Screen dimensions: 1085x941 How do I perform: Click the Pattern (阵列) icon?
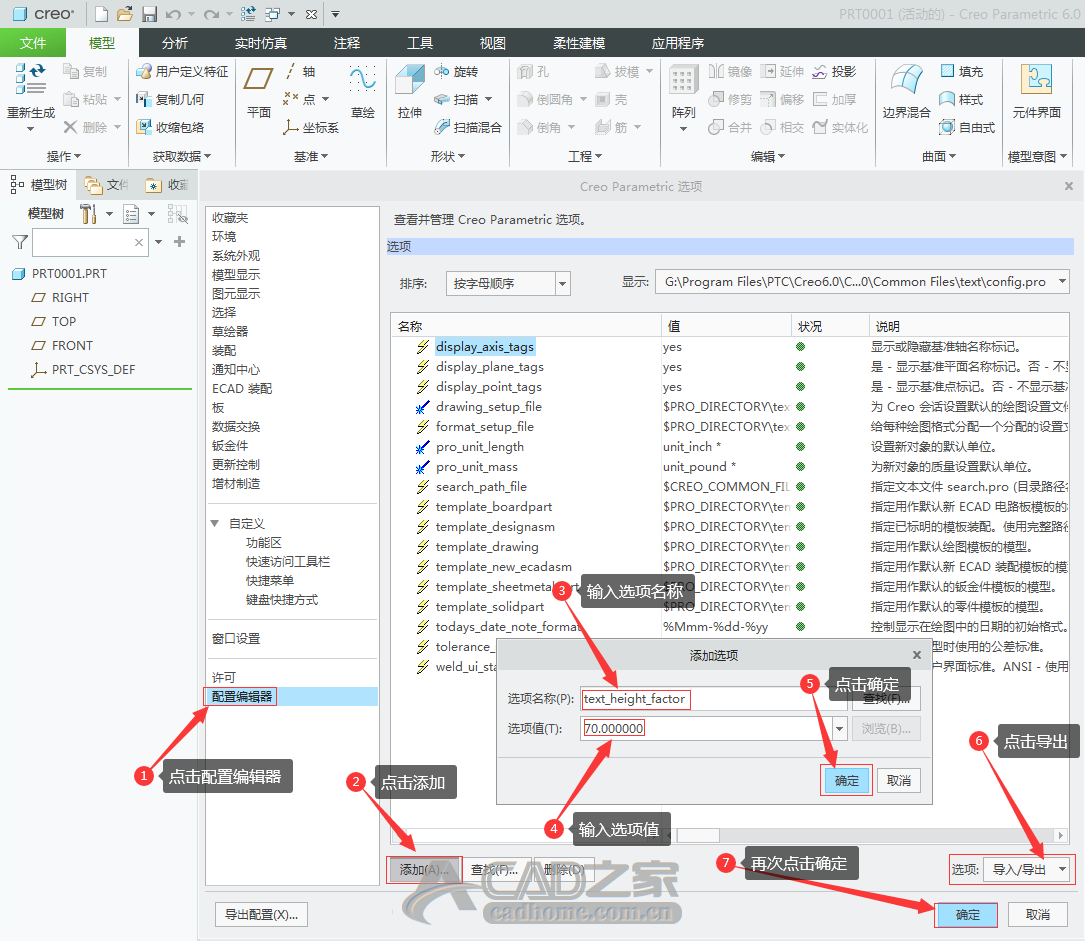click(x=683, y=80)
